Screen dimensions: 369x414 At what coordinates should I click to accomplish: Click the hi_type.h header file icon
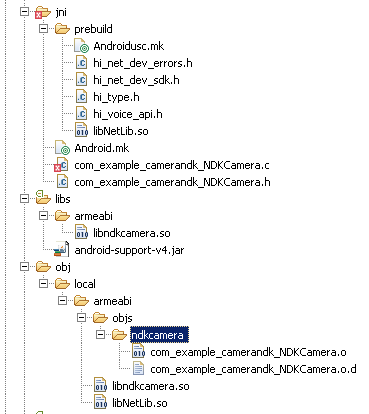81,97
